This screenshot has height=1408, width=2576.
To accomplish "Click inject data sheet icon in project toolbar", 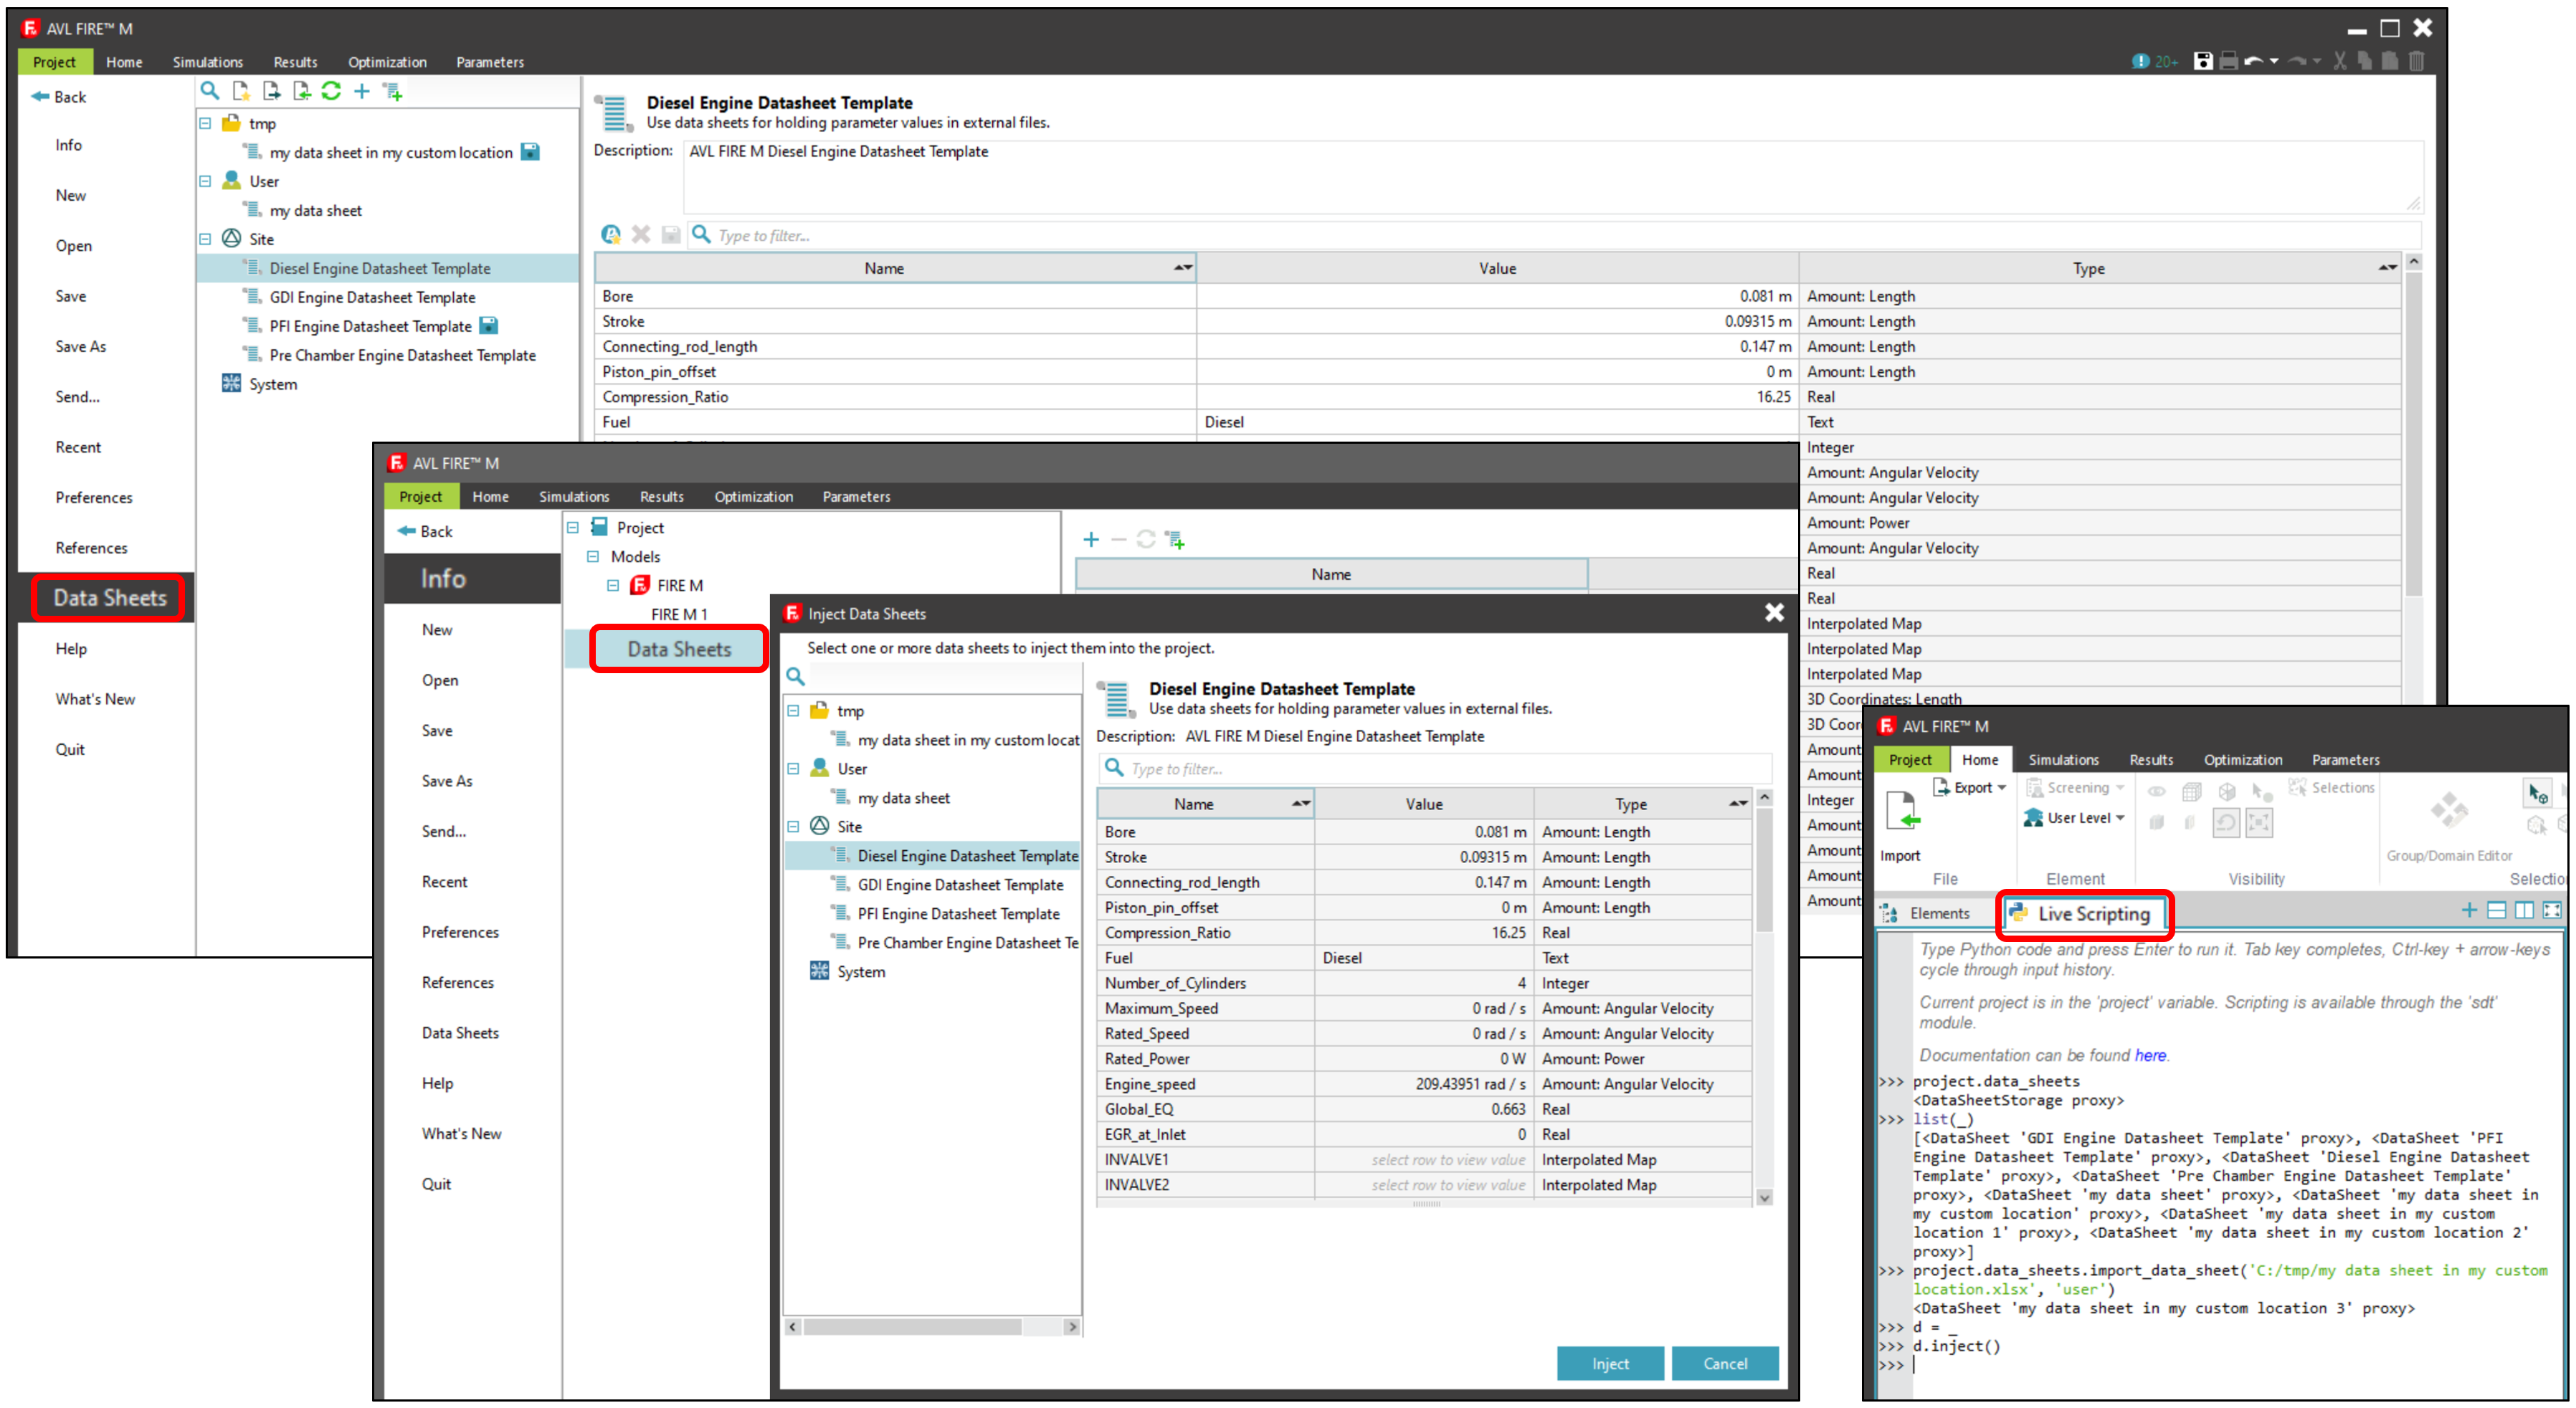I will pyautogui.click(x=1176, y=540).
